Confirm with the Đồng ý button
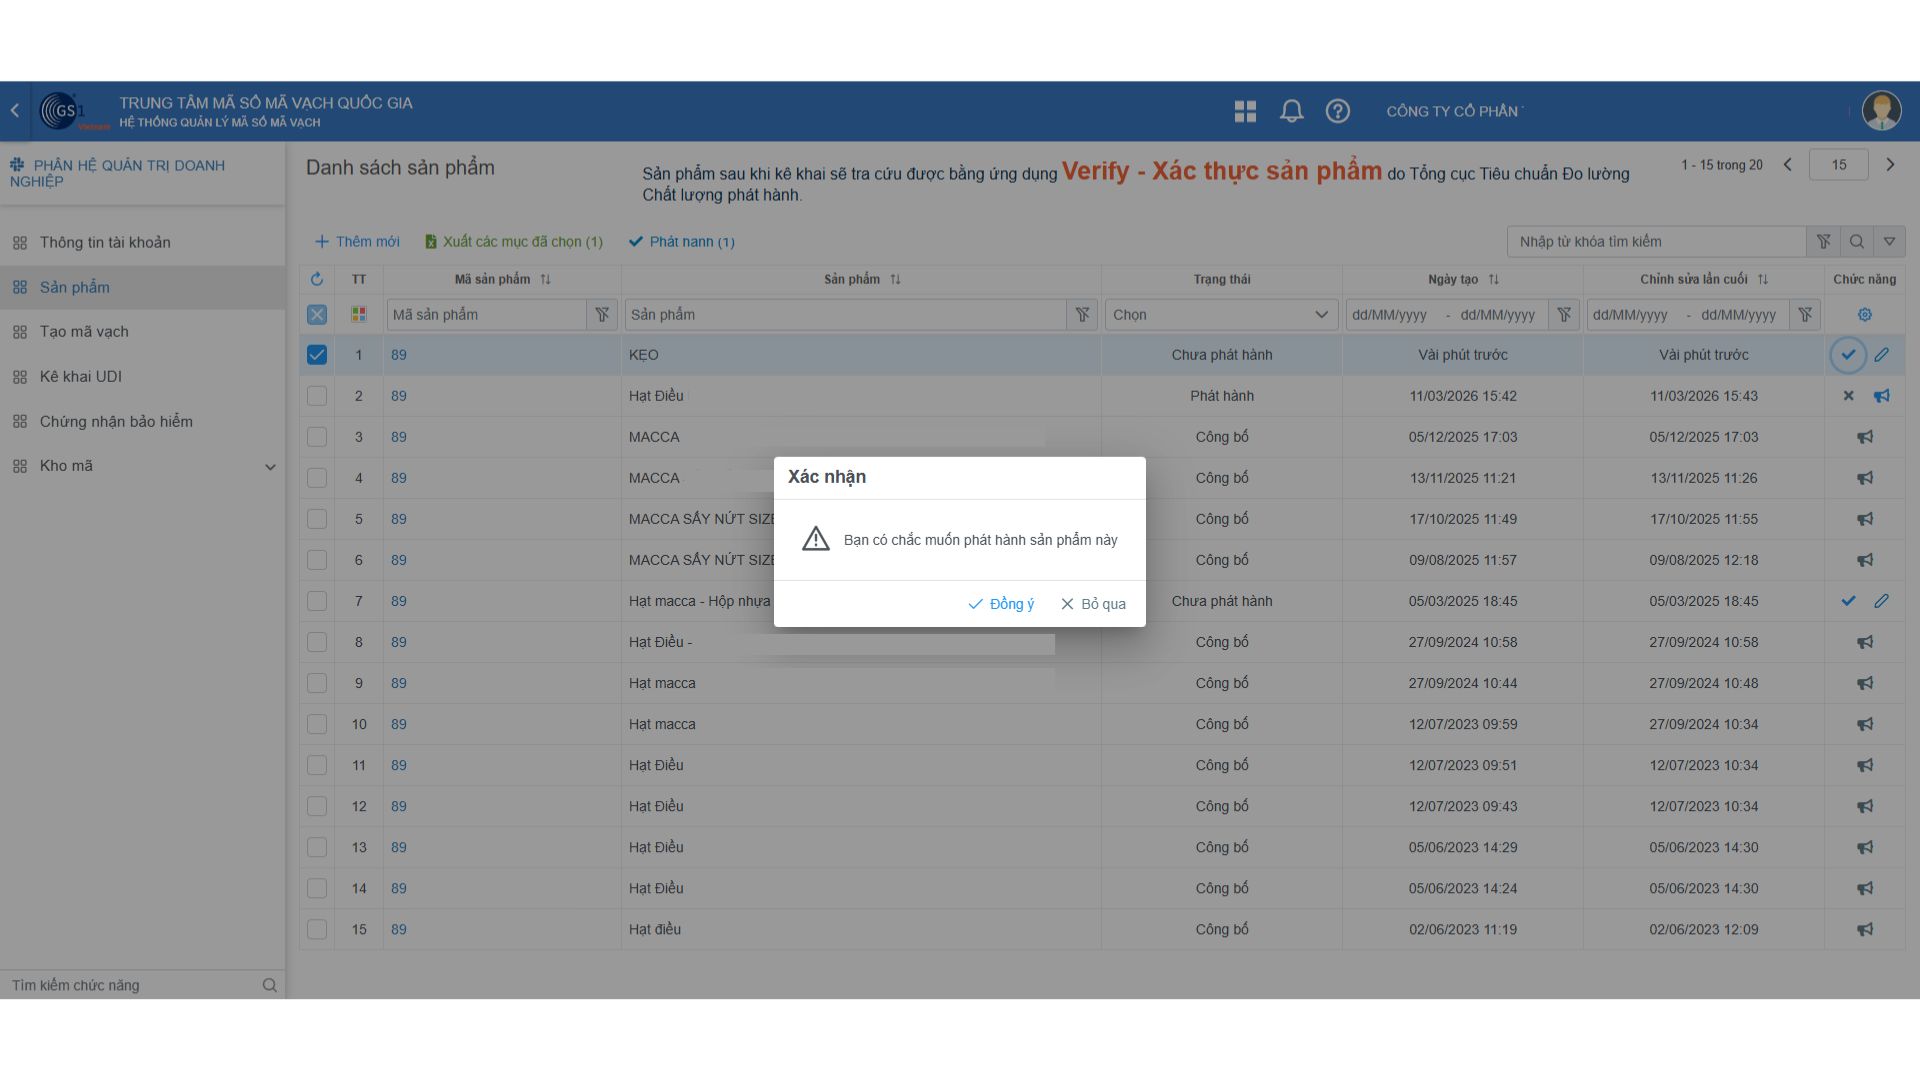 click(x=1001, y=604)
